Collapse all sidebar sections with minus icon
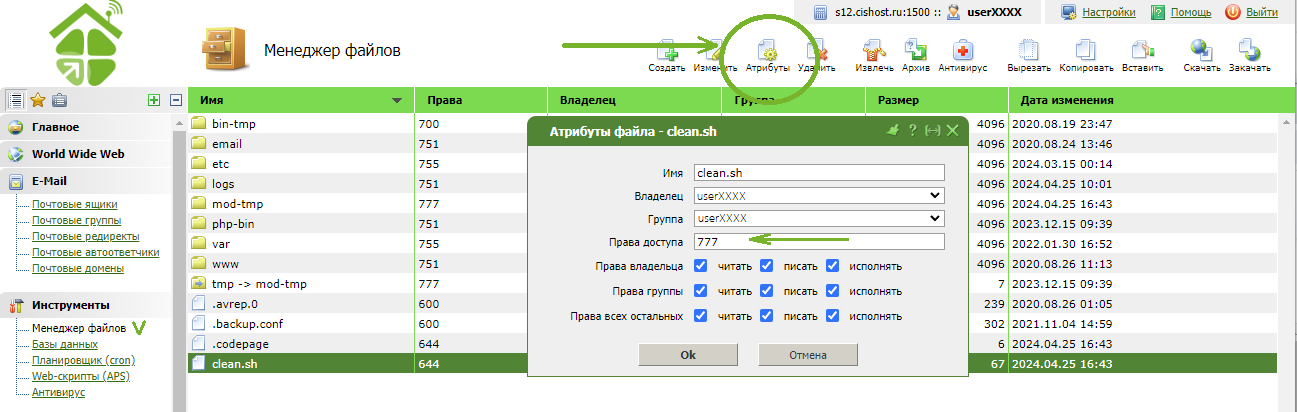 (176, 100)
